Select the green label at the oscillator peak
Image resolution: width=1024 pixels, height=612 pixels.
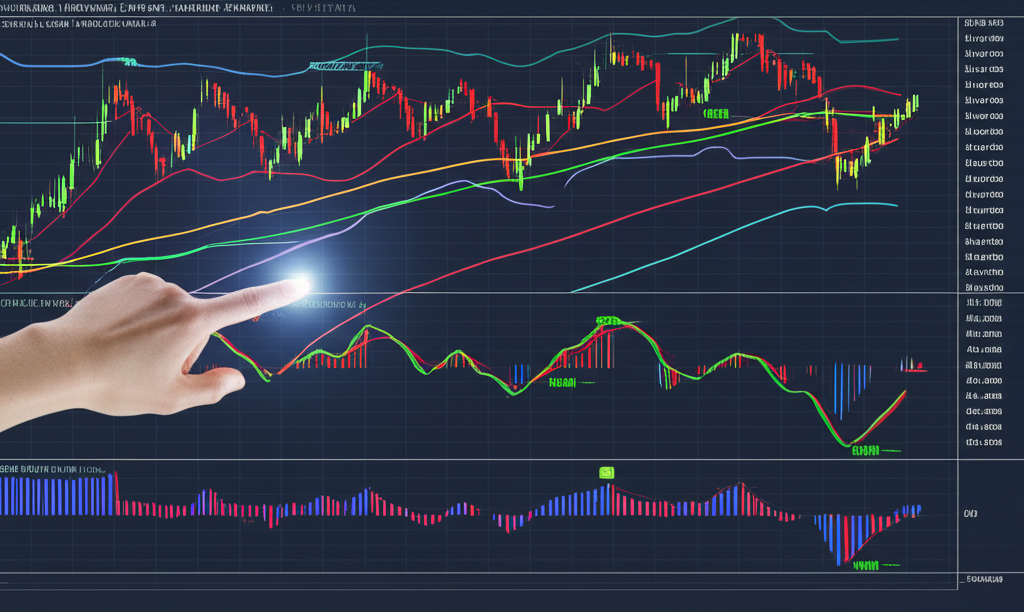pos(608,322)
